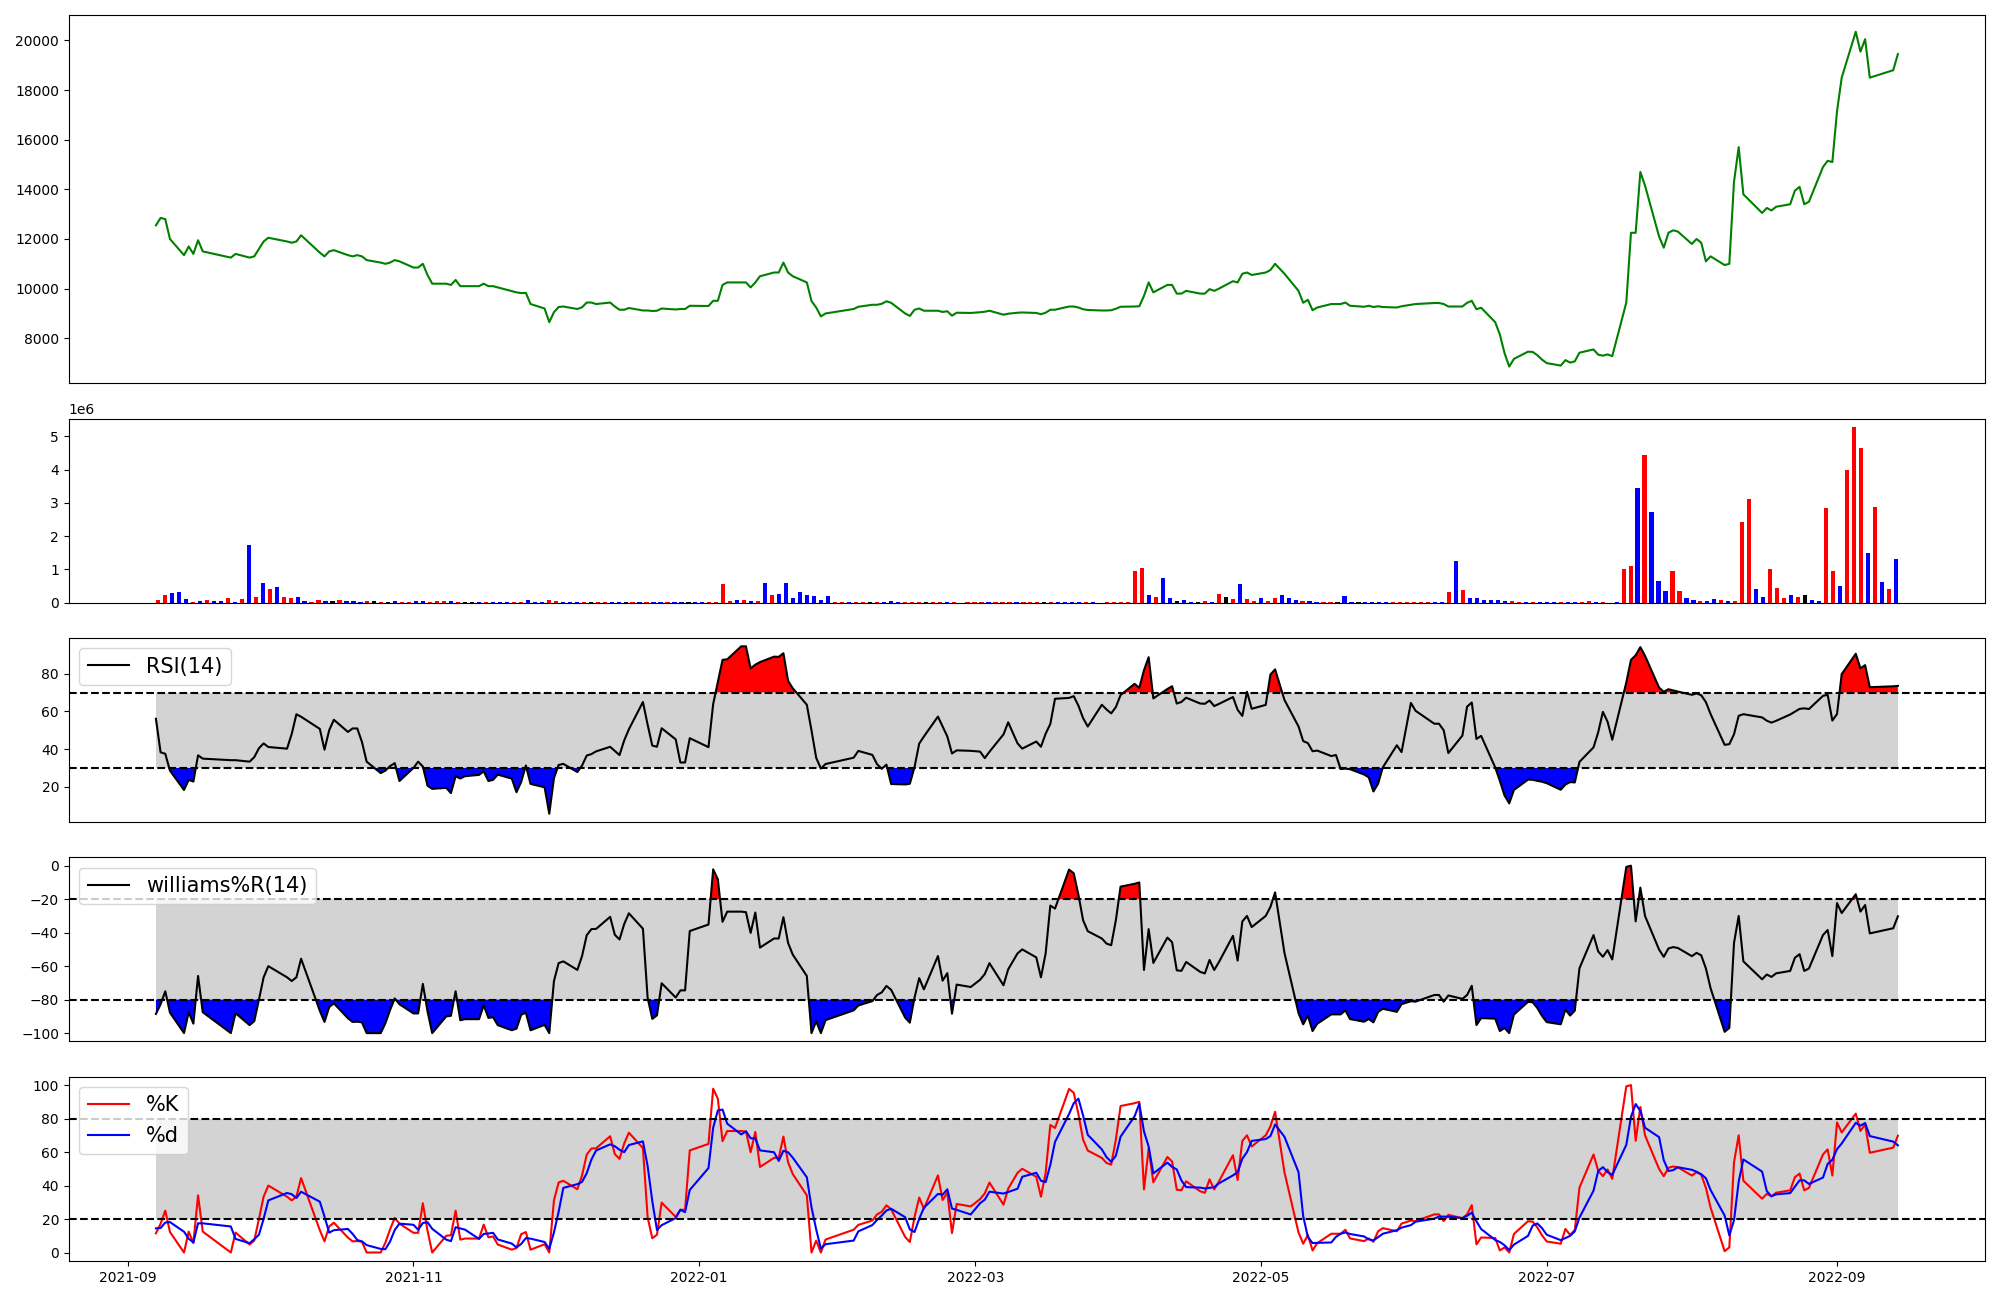This screenshot has height=1300, width=2000.
Task: Click the 1e6 volume scale label
Action: [81, 410]
